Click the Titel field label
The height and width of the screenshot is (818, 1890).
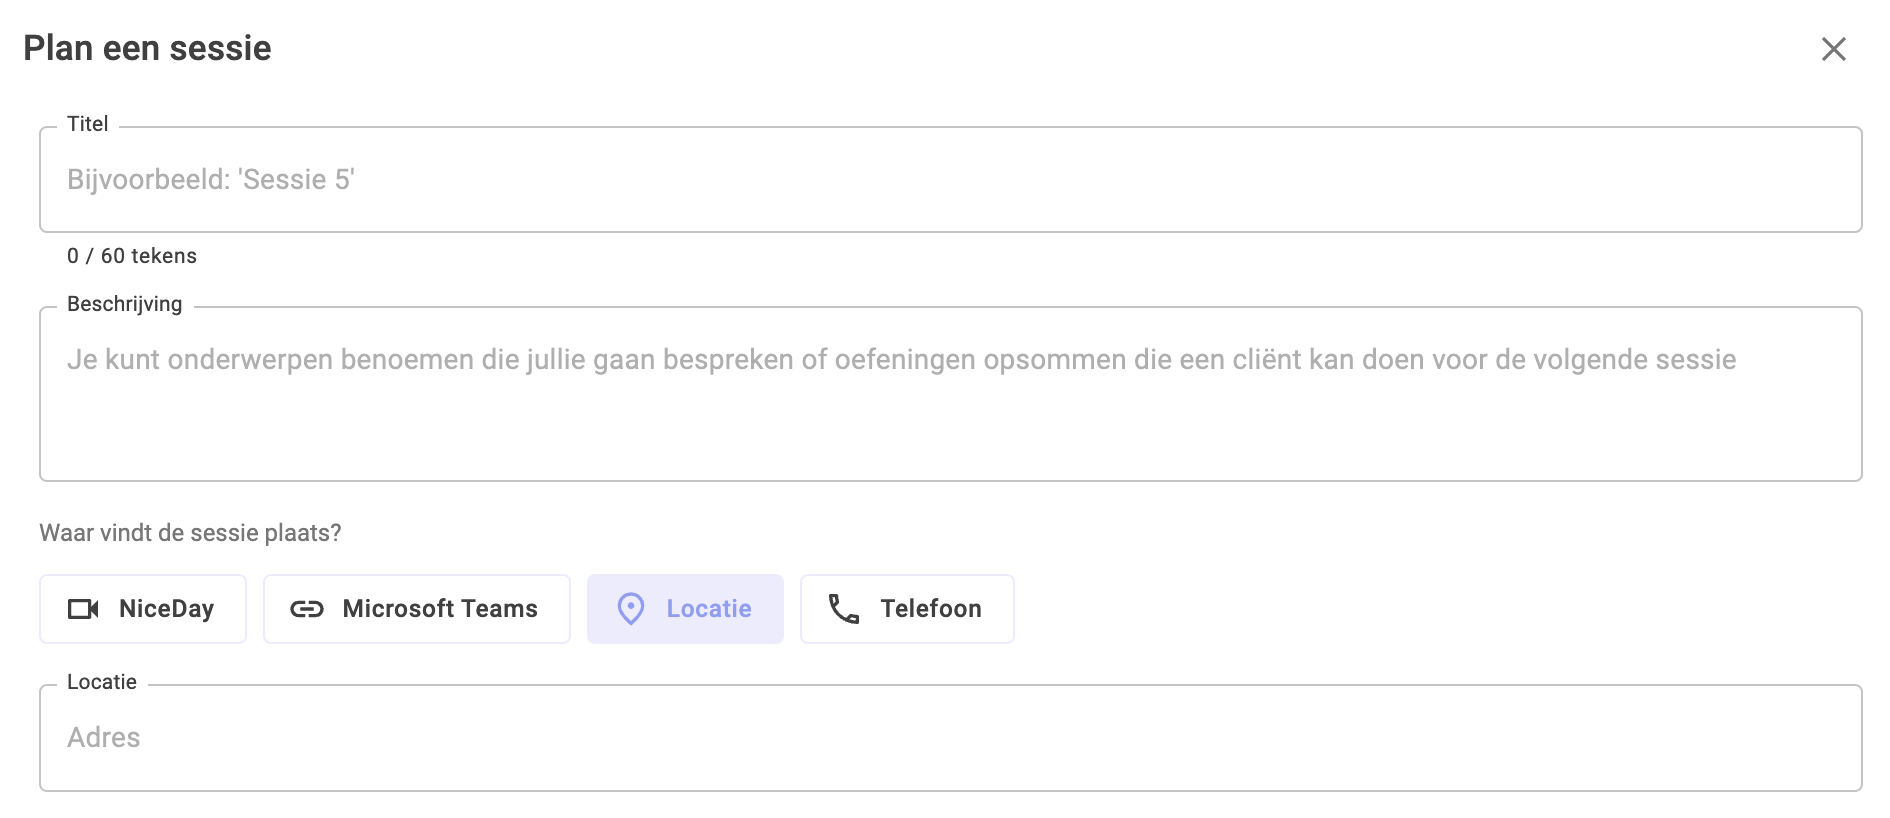click(87, 124)
